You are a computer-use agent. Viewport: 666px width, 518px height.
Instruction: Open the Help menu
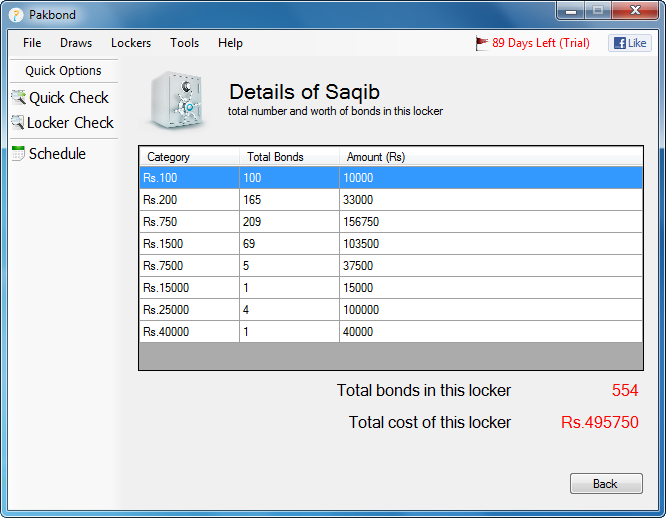pos(230,43)
